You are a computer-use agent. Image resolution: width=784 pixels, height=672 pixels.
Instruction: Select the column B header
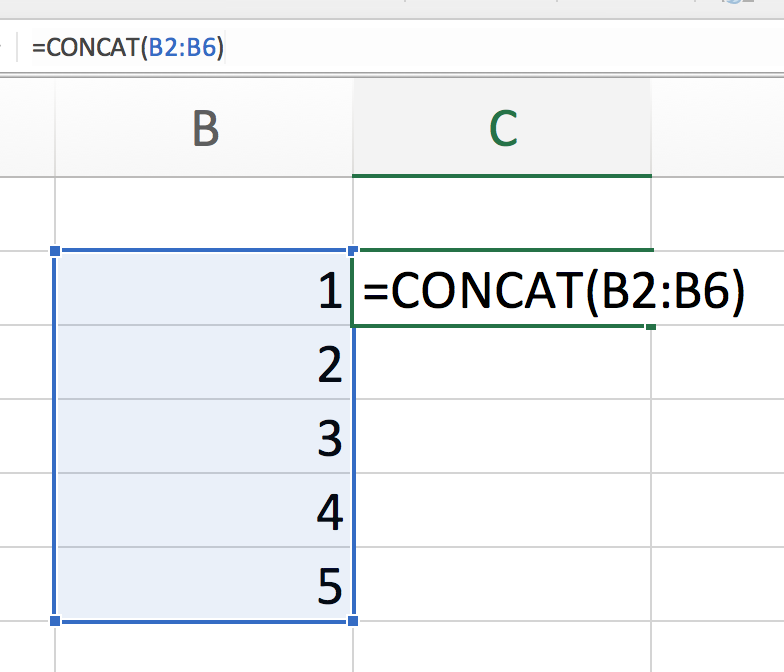point(204,128)
